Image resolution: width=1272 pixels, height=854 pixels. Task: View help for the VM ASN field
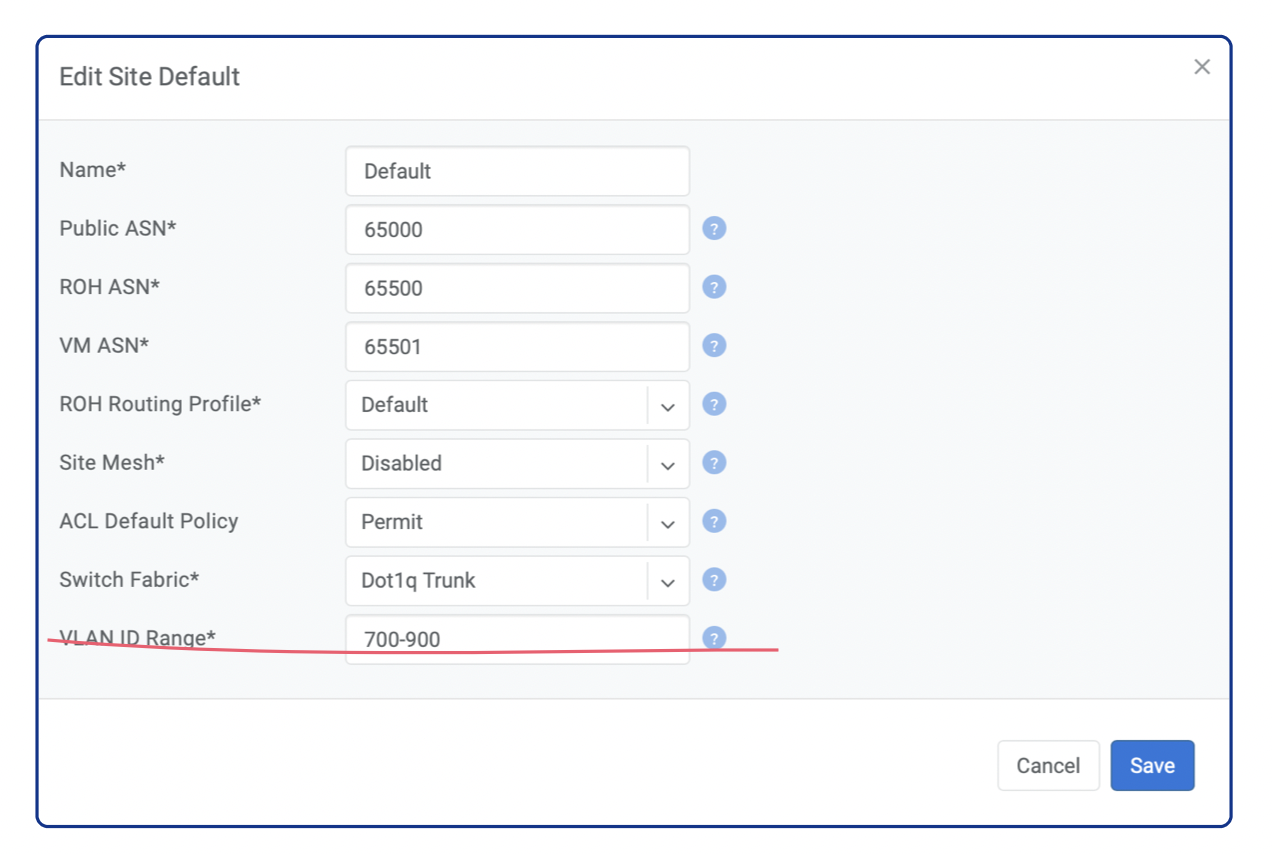[x=713, y=346]
